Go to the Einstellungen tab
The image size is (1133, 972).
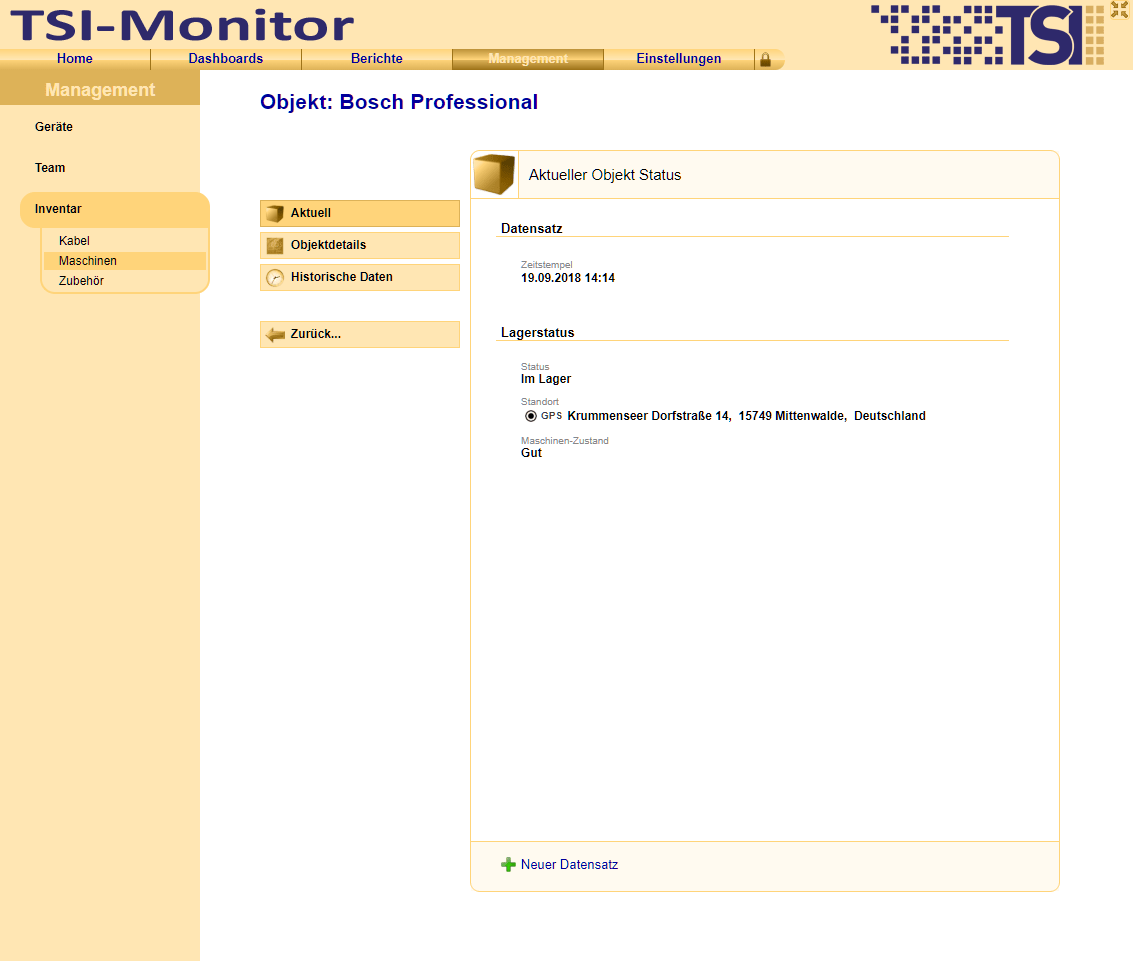coord(678,59)
